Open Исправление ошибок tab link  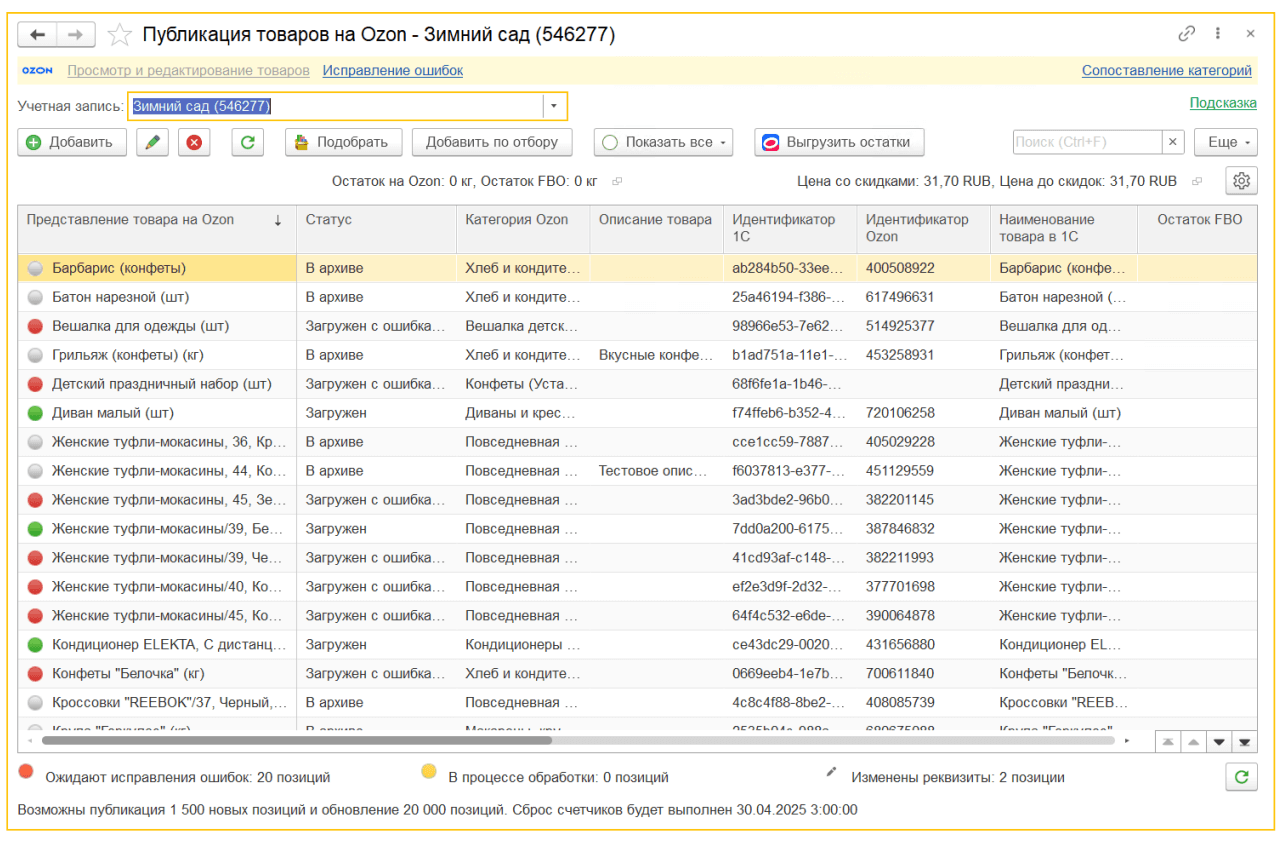coord(392,71)
